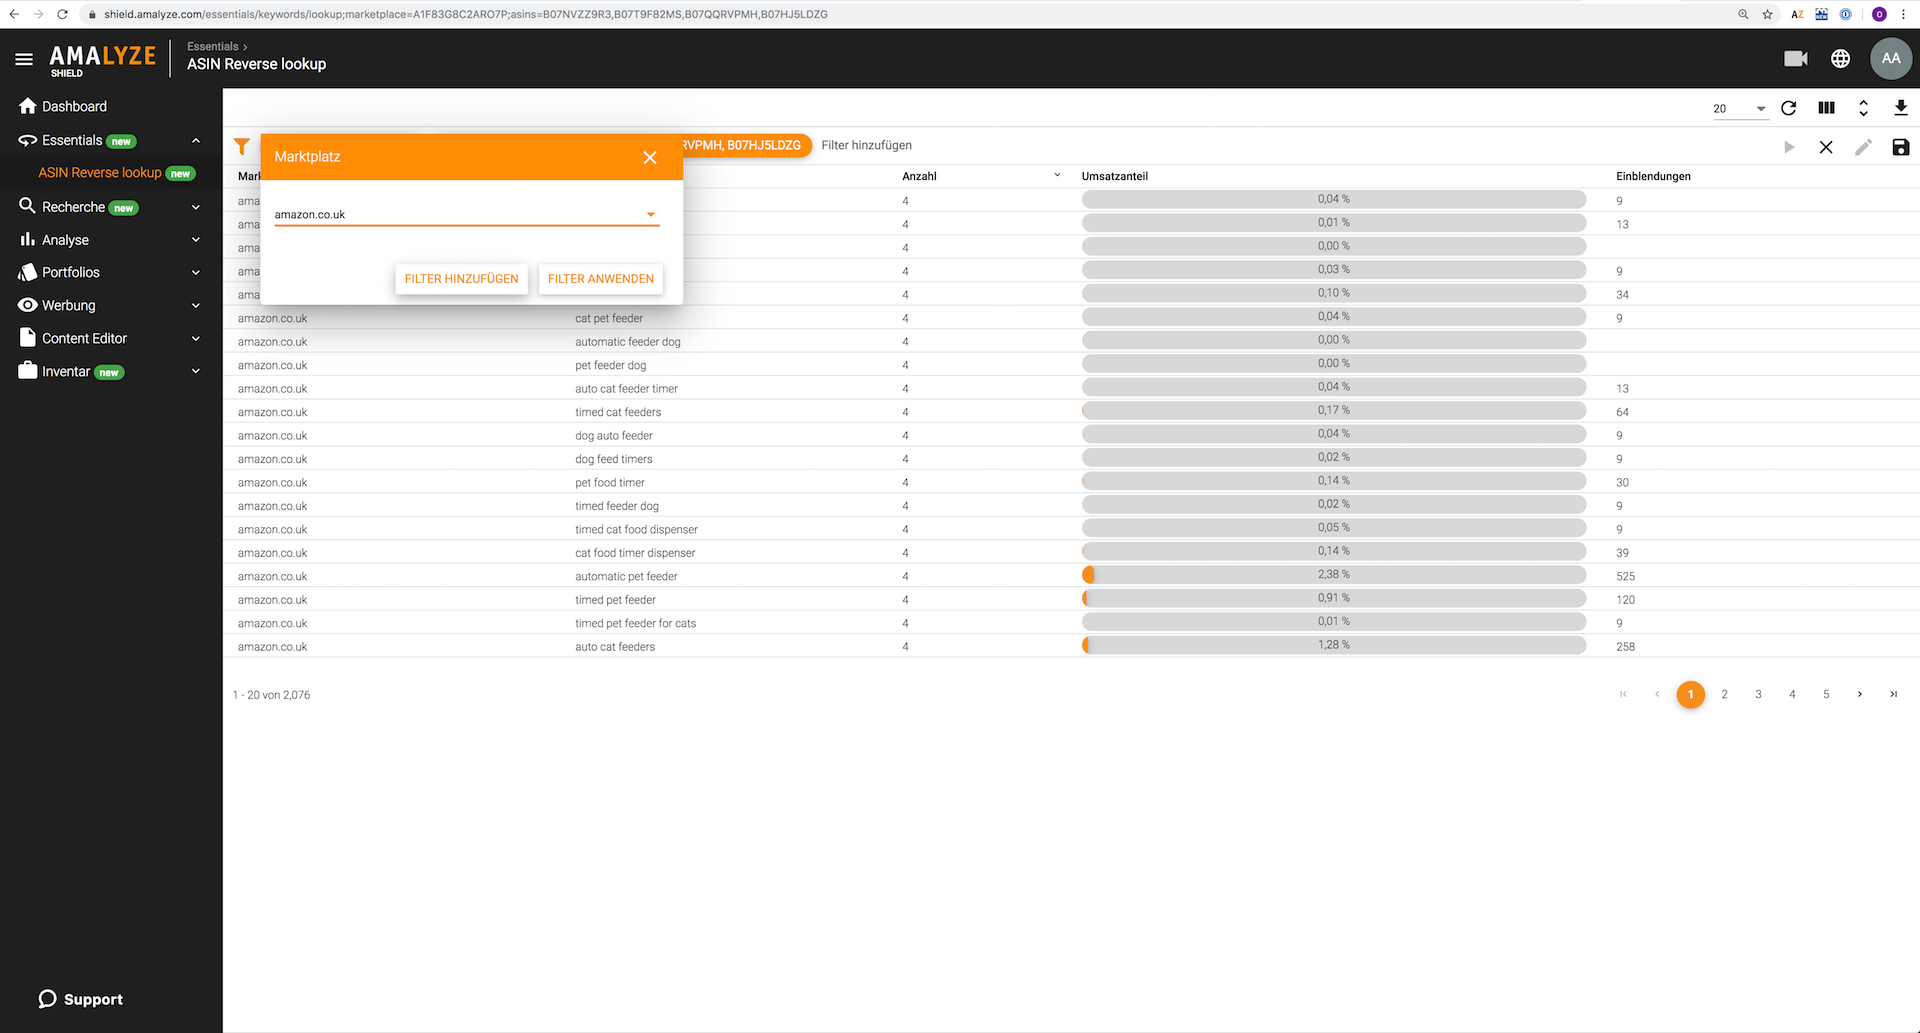Open the amazon.co.uk marketplace dropdown
The width and height of the screenshot is (1920, 1033).
point(467,214)
